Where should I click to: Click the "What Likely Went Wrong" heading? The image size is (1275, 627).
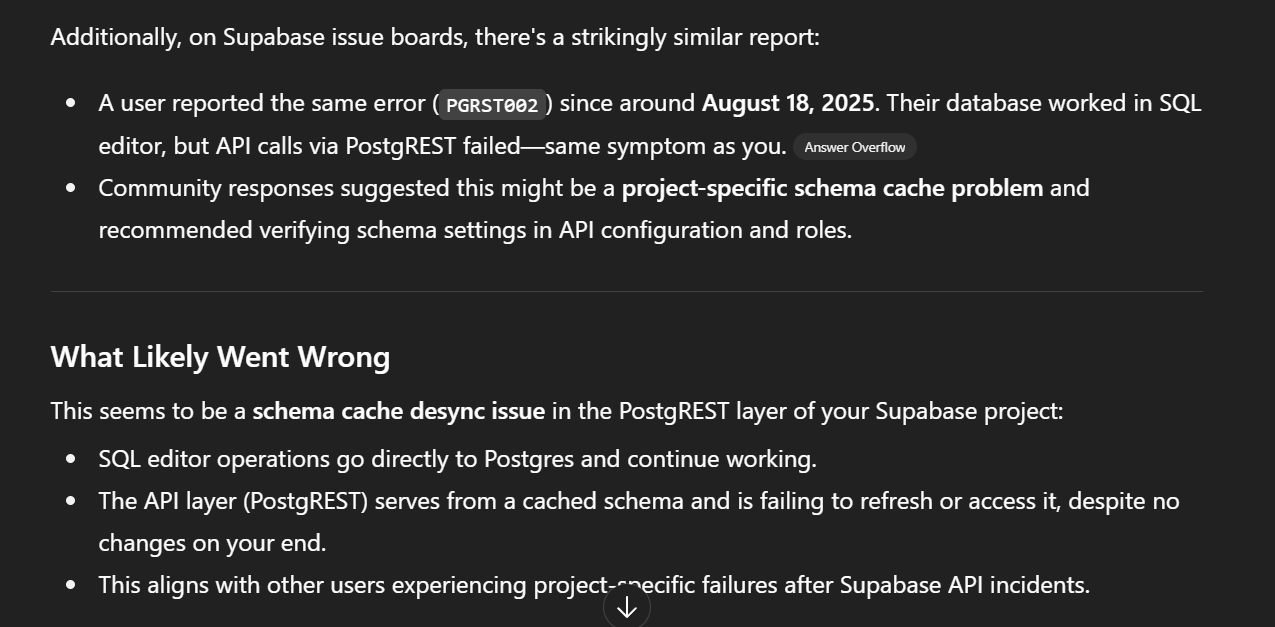220,357
